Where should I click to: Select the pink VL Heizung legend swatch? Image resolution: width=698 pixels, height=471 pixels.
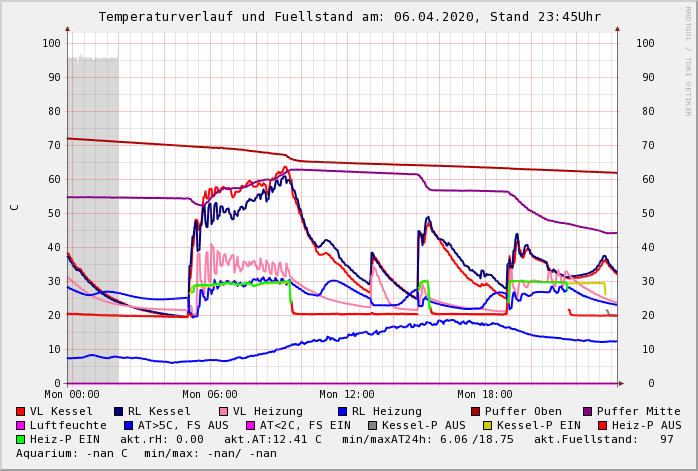224,411
